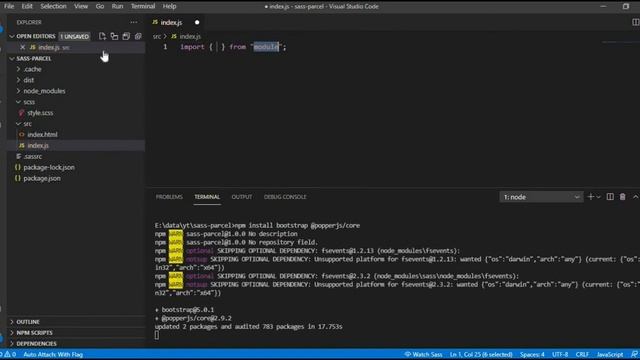Open the .sassrc file

33,156
